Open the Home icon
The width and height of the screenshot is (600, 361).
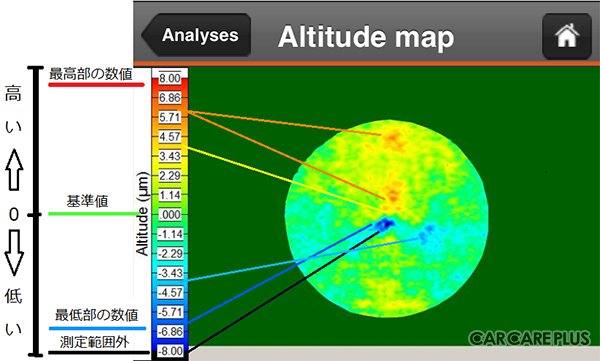[567, 36]
